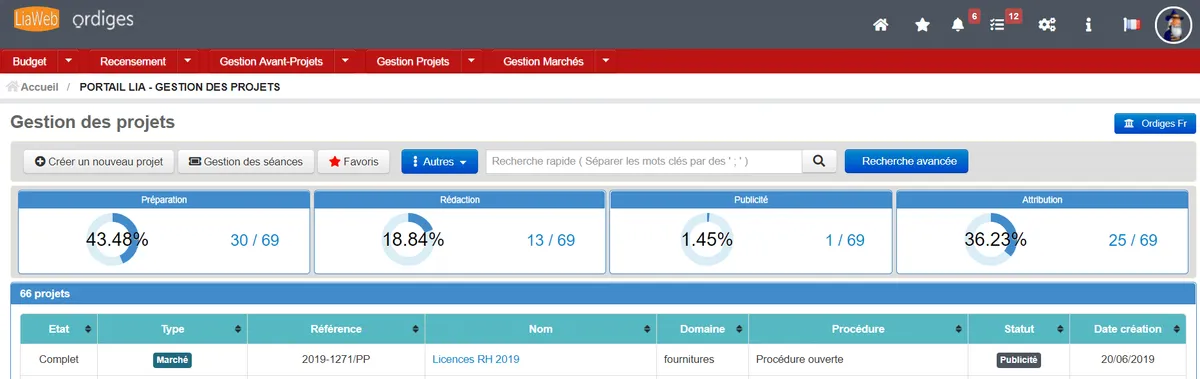Open the Budget menu
The height and width of the screenshot is (379, 1200).
[30, 61]
